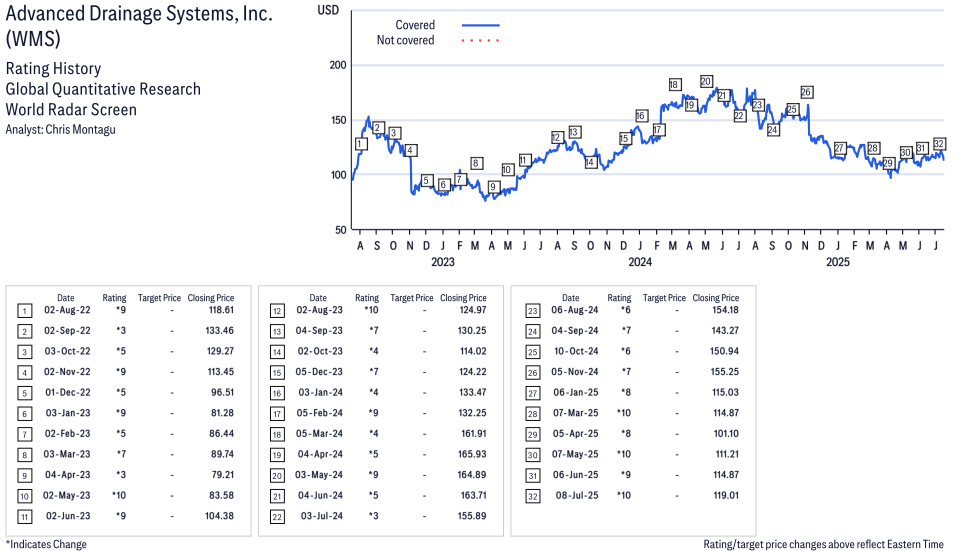The width and height of the screenshot is (955, 551).
Task: Click the Global Quantitative Research heading
Action: pos(103,89)
